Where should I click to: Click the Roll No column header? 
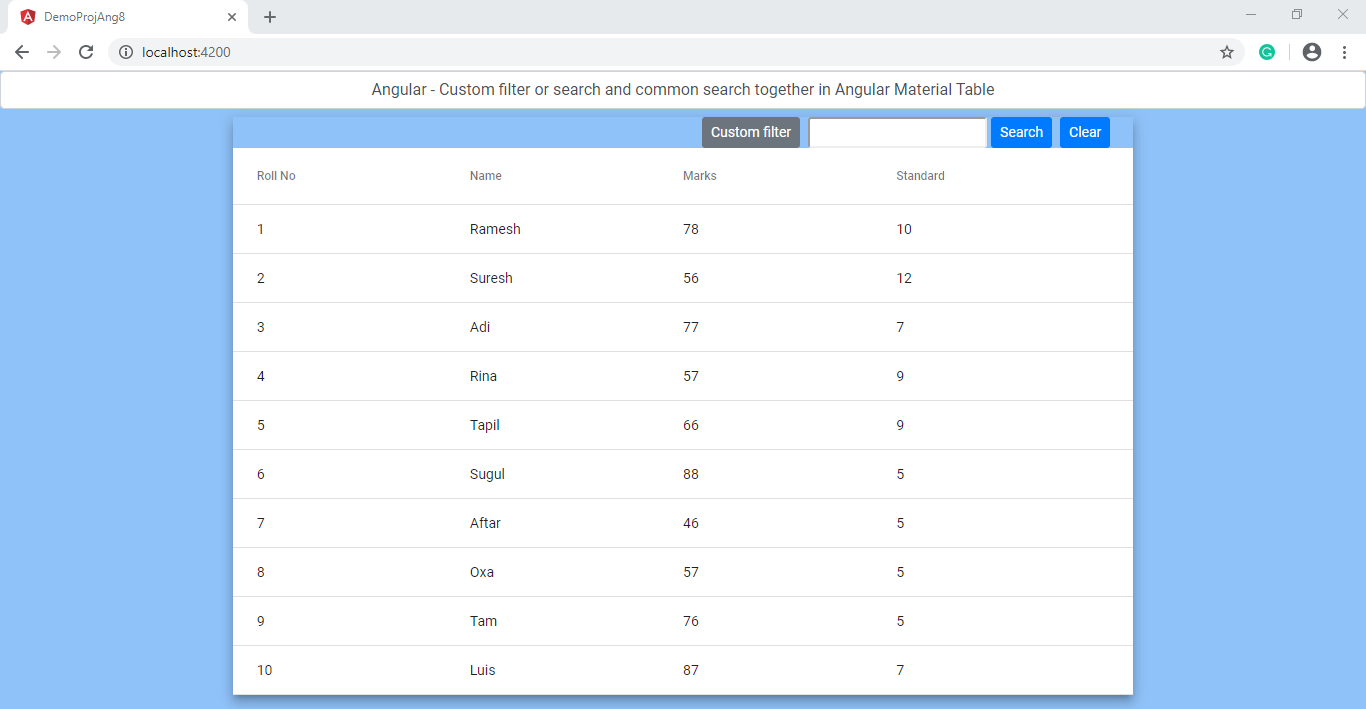click(x=276, y=175)
